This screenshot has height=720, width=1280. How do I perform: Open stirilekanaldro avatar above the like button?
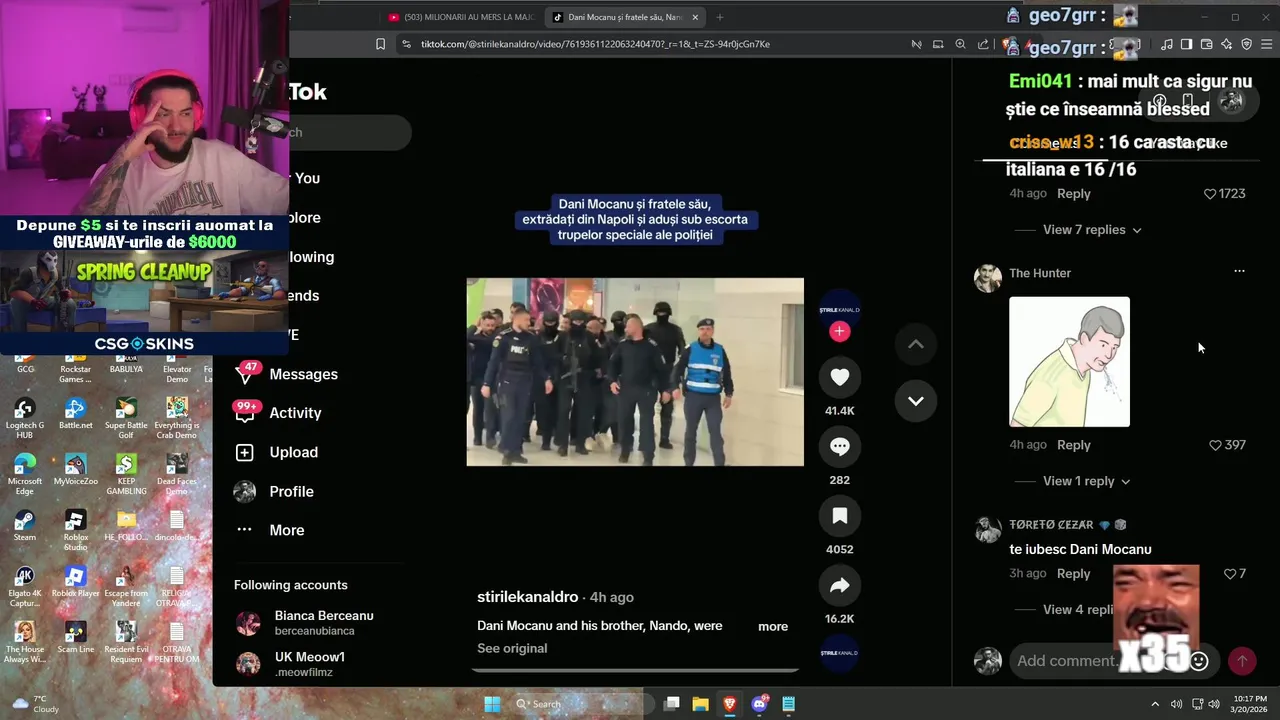[839, 309]
